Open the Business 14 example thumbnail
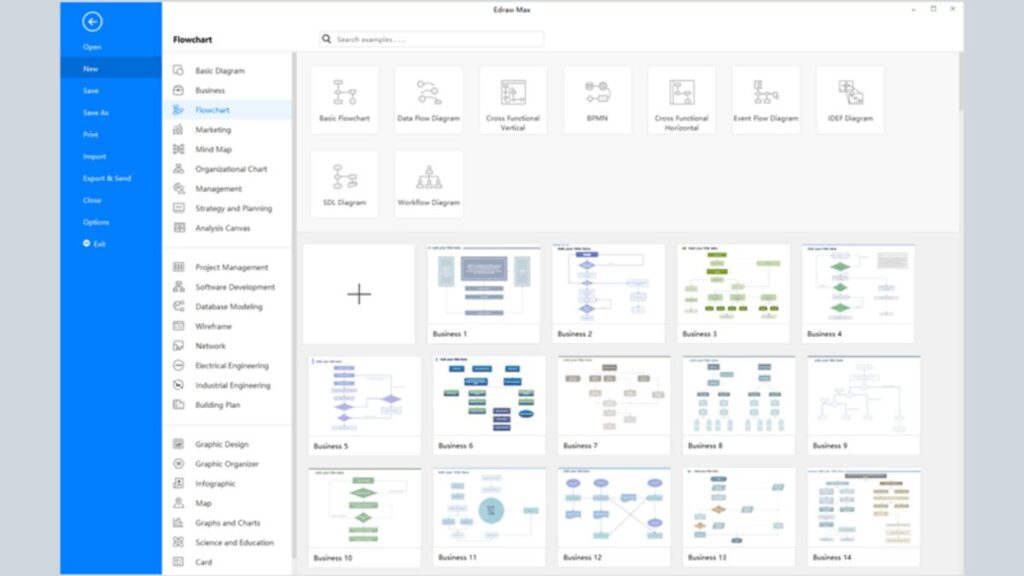The image size is (1024, 576). coord(864,517)
